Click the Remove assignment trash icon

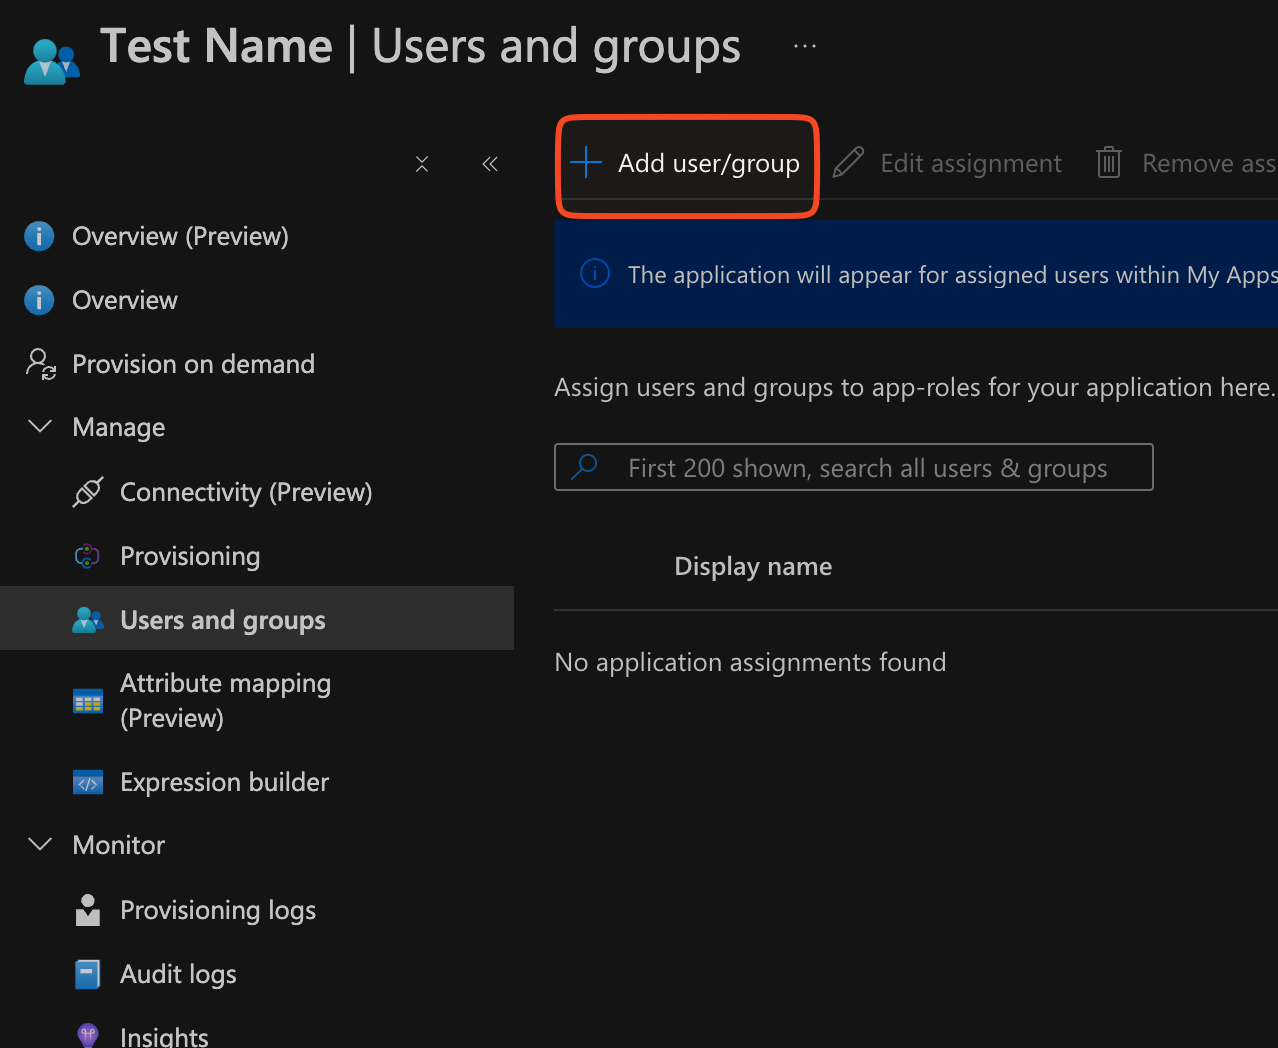1108,162
